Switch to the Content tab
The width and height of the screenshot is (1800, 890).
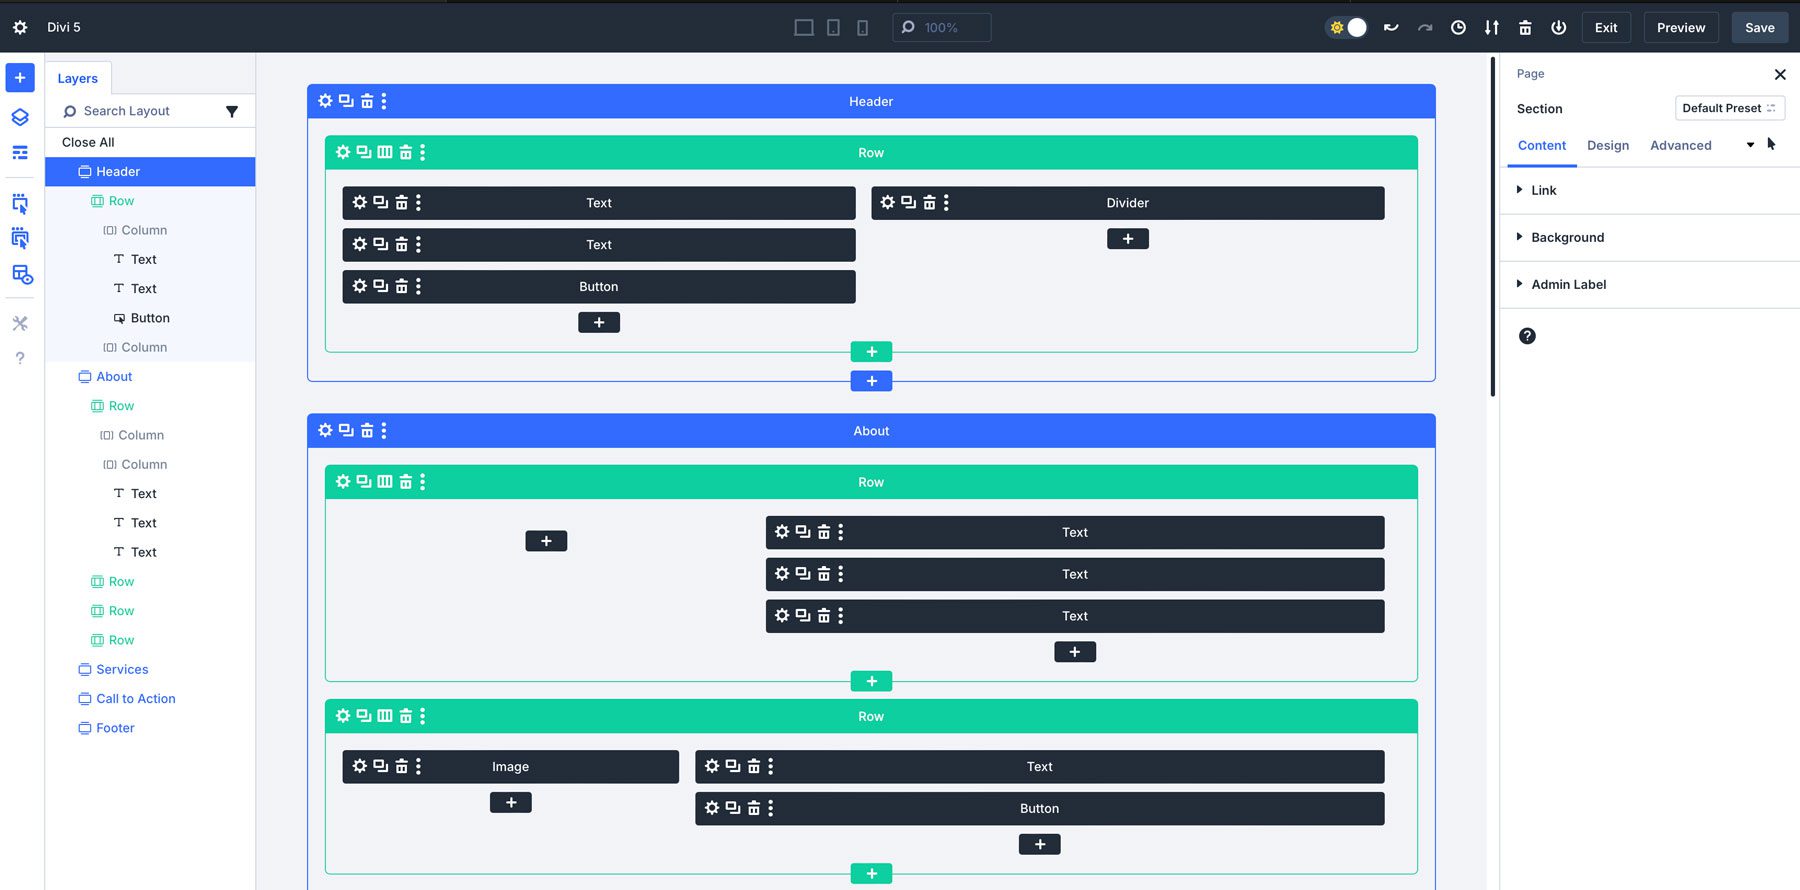1542,146
